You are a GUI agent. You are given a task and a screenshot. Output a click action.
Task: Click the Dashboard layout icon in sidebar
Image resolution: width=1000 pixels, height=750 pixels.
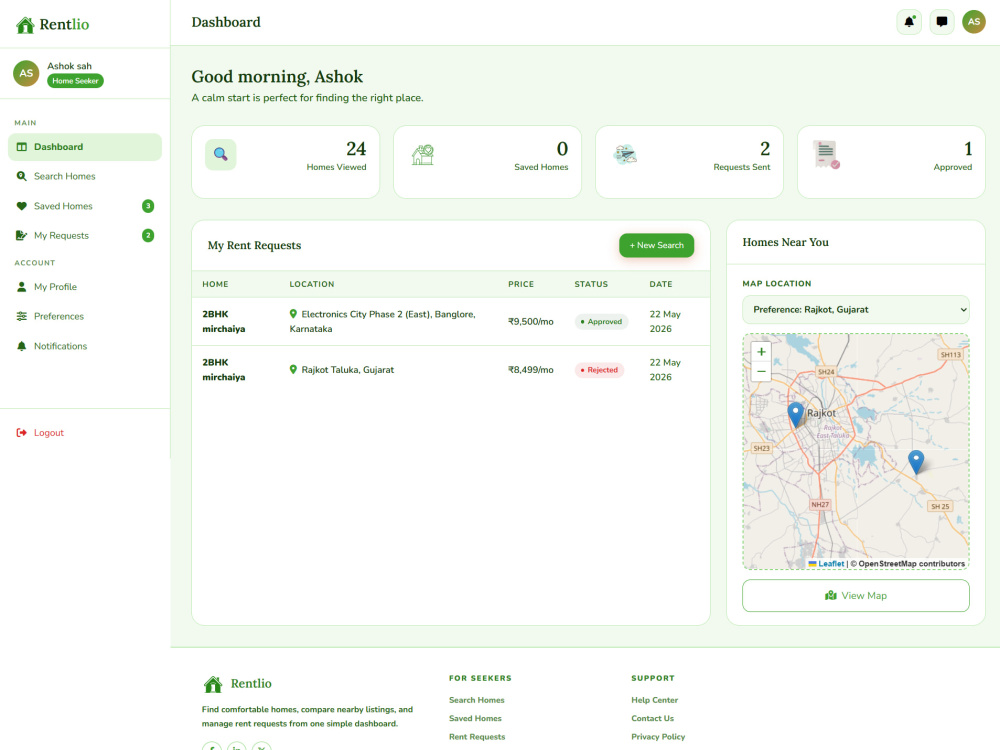click(x=22, y=147)
